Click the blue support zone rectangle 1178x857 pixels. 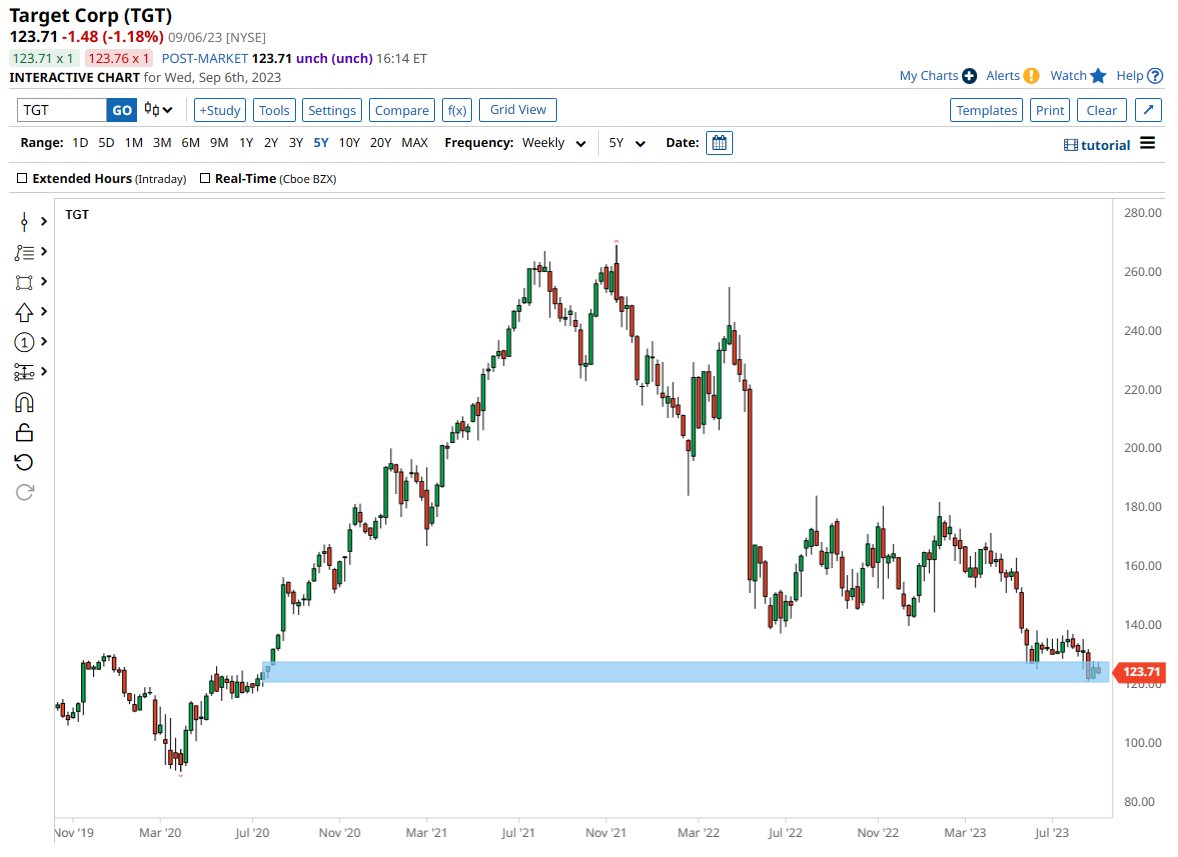click(x=685, y=671)
